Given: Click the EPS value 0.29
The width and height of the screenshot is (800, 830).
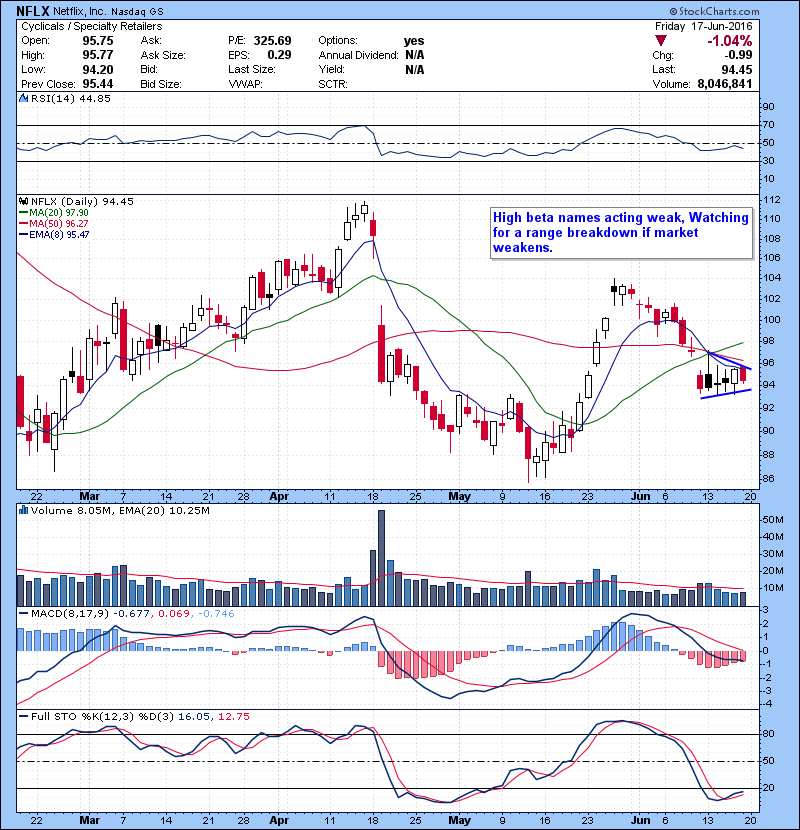Looking at the screenshot, I should 279,55.
